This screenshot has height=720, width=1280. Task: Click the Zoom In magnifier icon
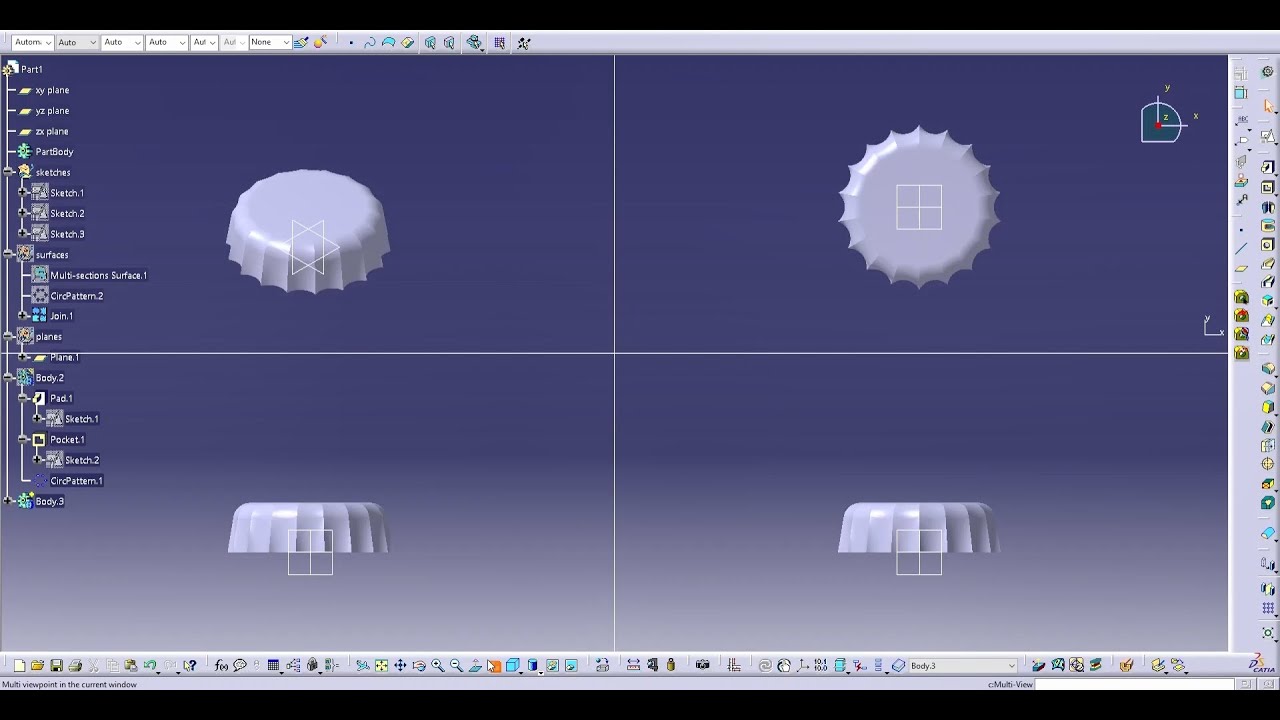coord(437,665)
